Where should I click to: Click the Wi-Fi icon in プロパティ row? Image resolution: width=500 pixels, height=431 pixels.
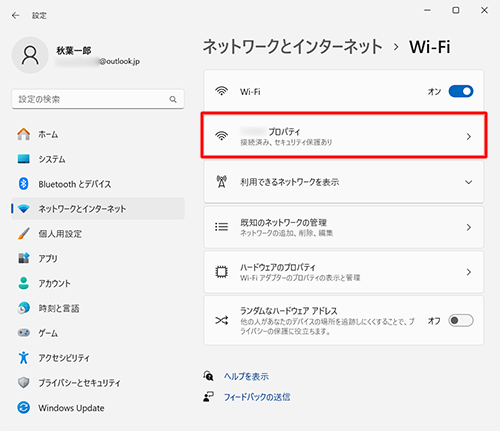pyautogui.click(x=221, y=136)
